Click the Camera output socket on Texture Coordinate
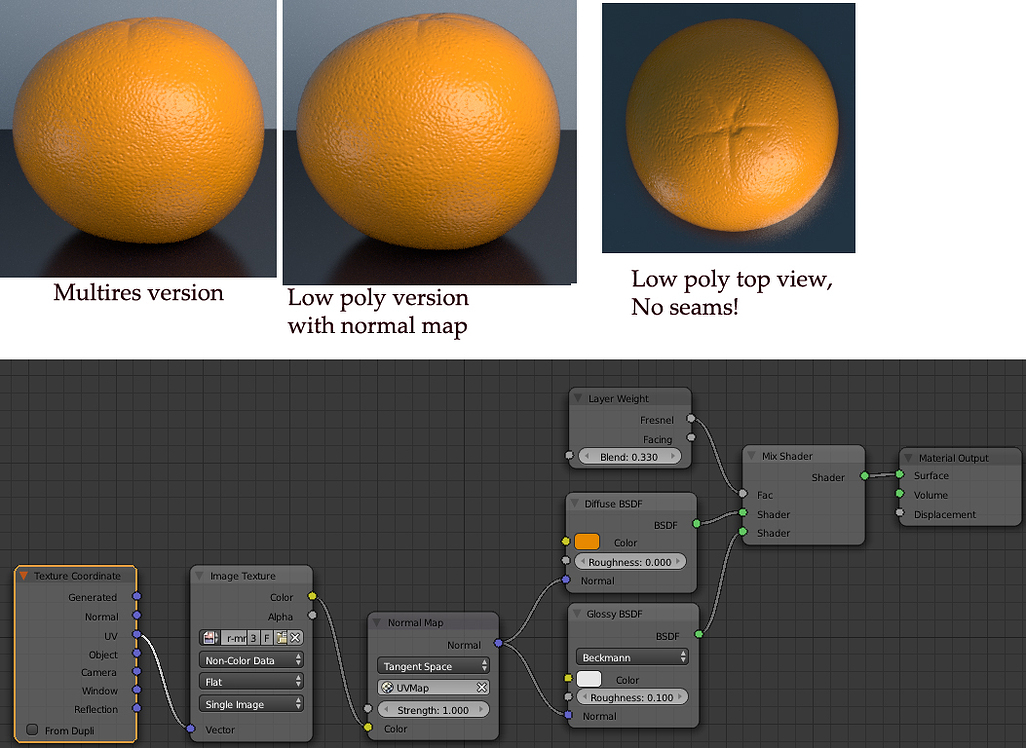Viewport: 1026px width, 748px height. click(x=137, y=671)
